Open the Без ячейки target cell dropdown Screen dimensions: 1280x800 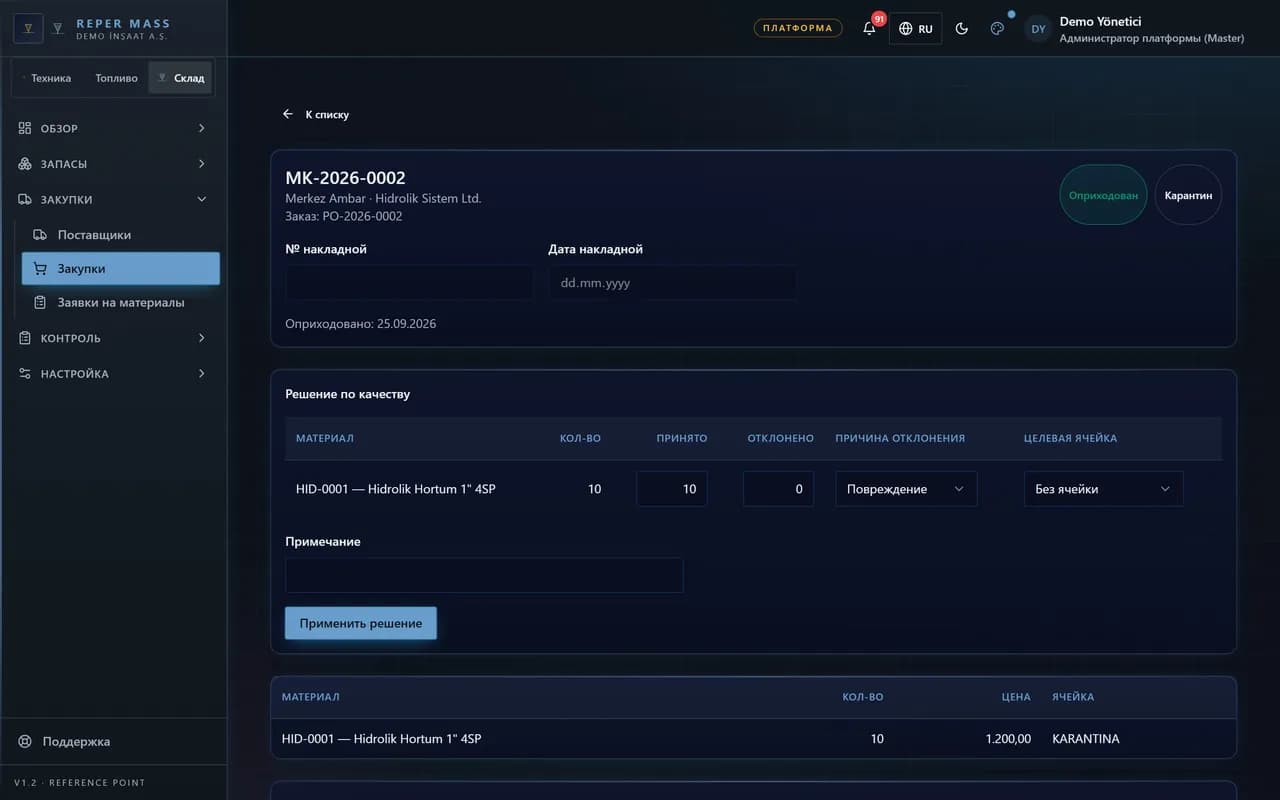pyautogui.click(x=1103, y=489)
